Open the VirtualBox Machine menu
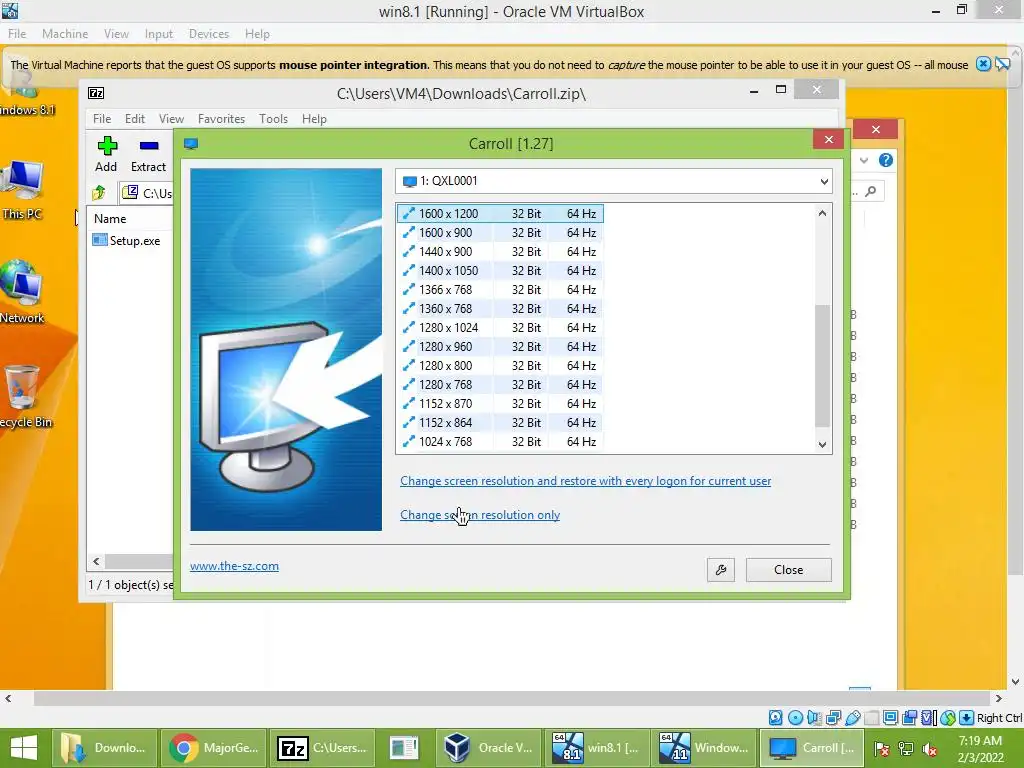 click(x=65, y=34)
